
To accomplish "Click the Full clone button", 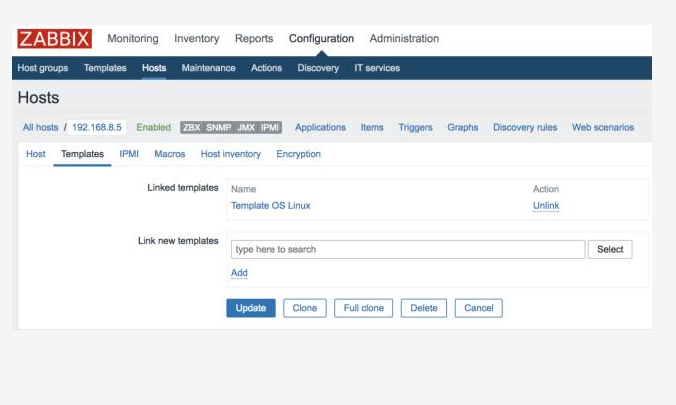I will (363, 308).
